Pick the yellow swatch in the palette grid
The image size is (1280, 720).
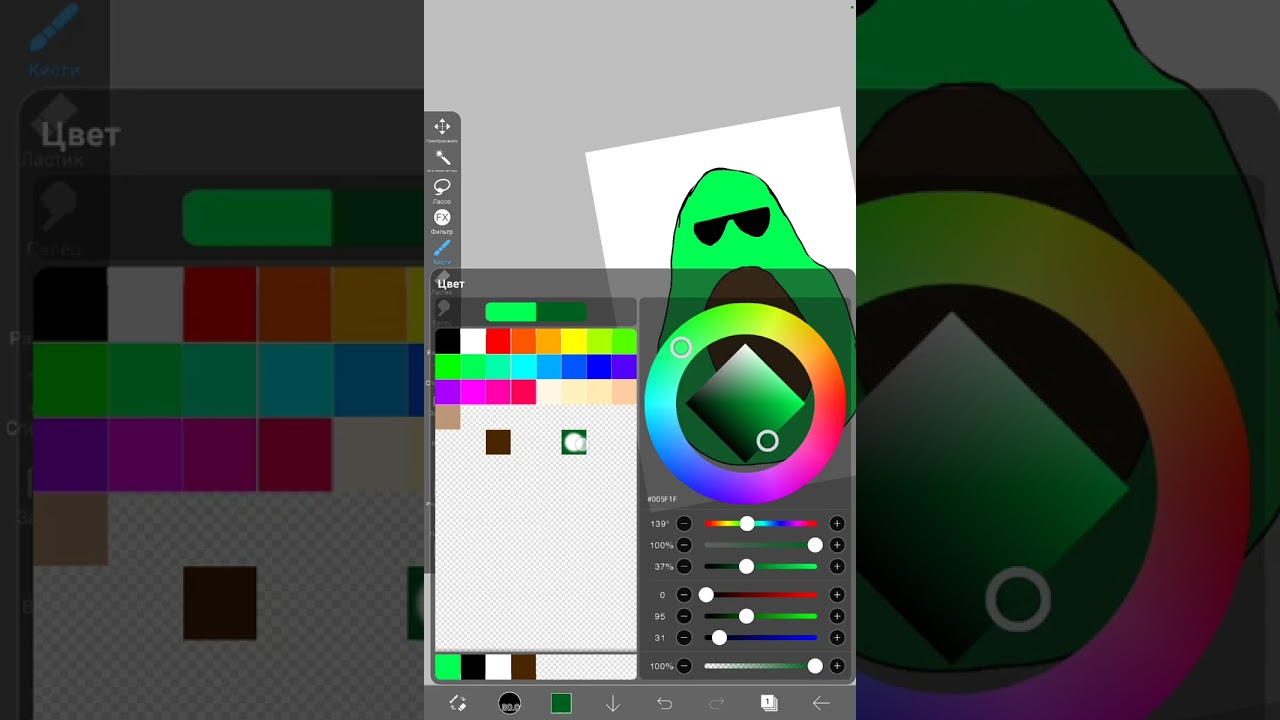[573, 341]
